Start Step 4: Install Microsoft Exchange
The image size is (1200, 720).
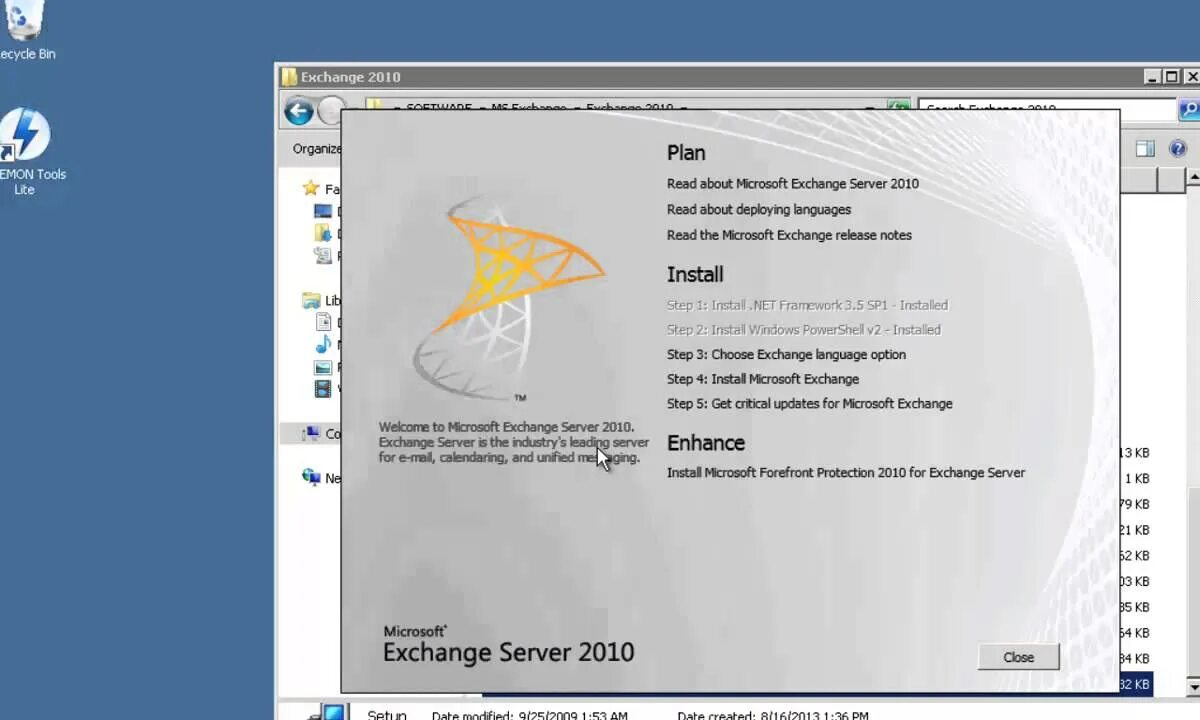pos(763,380)
